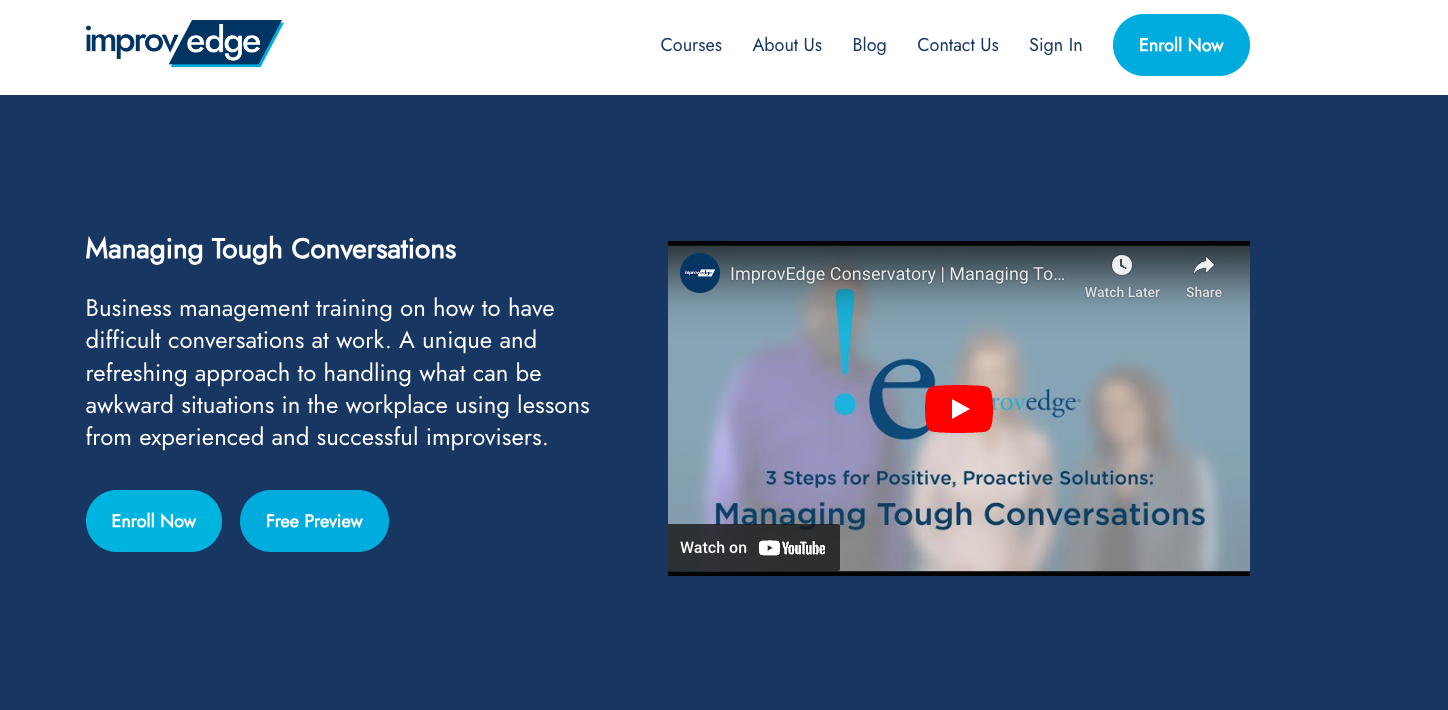Viewport: 1448px width, 710px height.
Task: Open the Courses menu item
Action: click(x=691, y=45)
